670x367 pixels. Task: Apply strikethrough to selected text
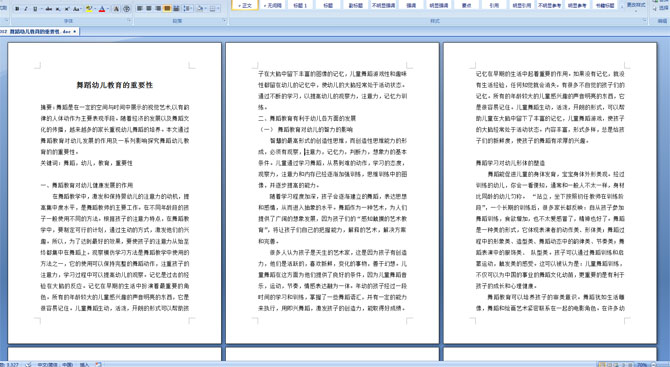(49, 9)
